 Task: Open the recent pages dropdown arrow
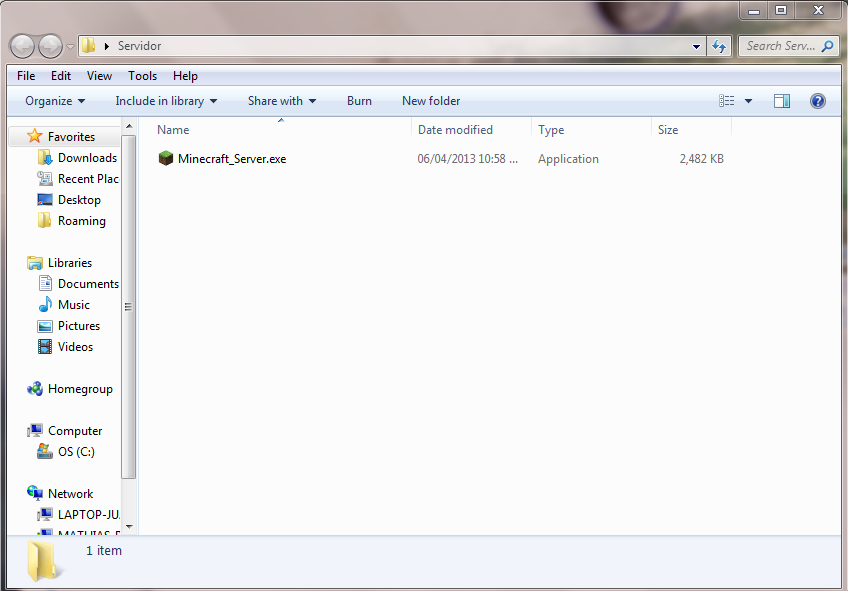(70, 47)
